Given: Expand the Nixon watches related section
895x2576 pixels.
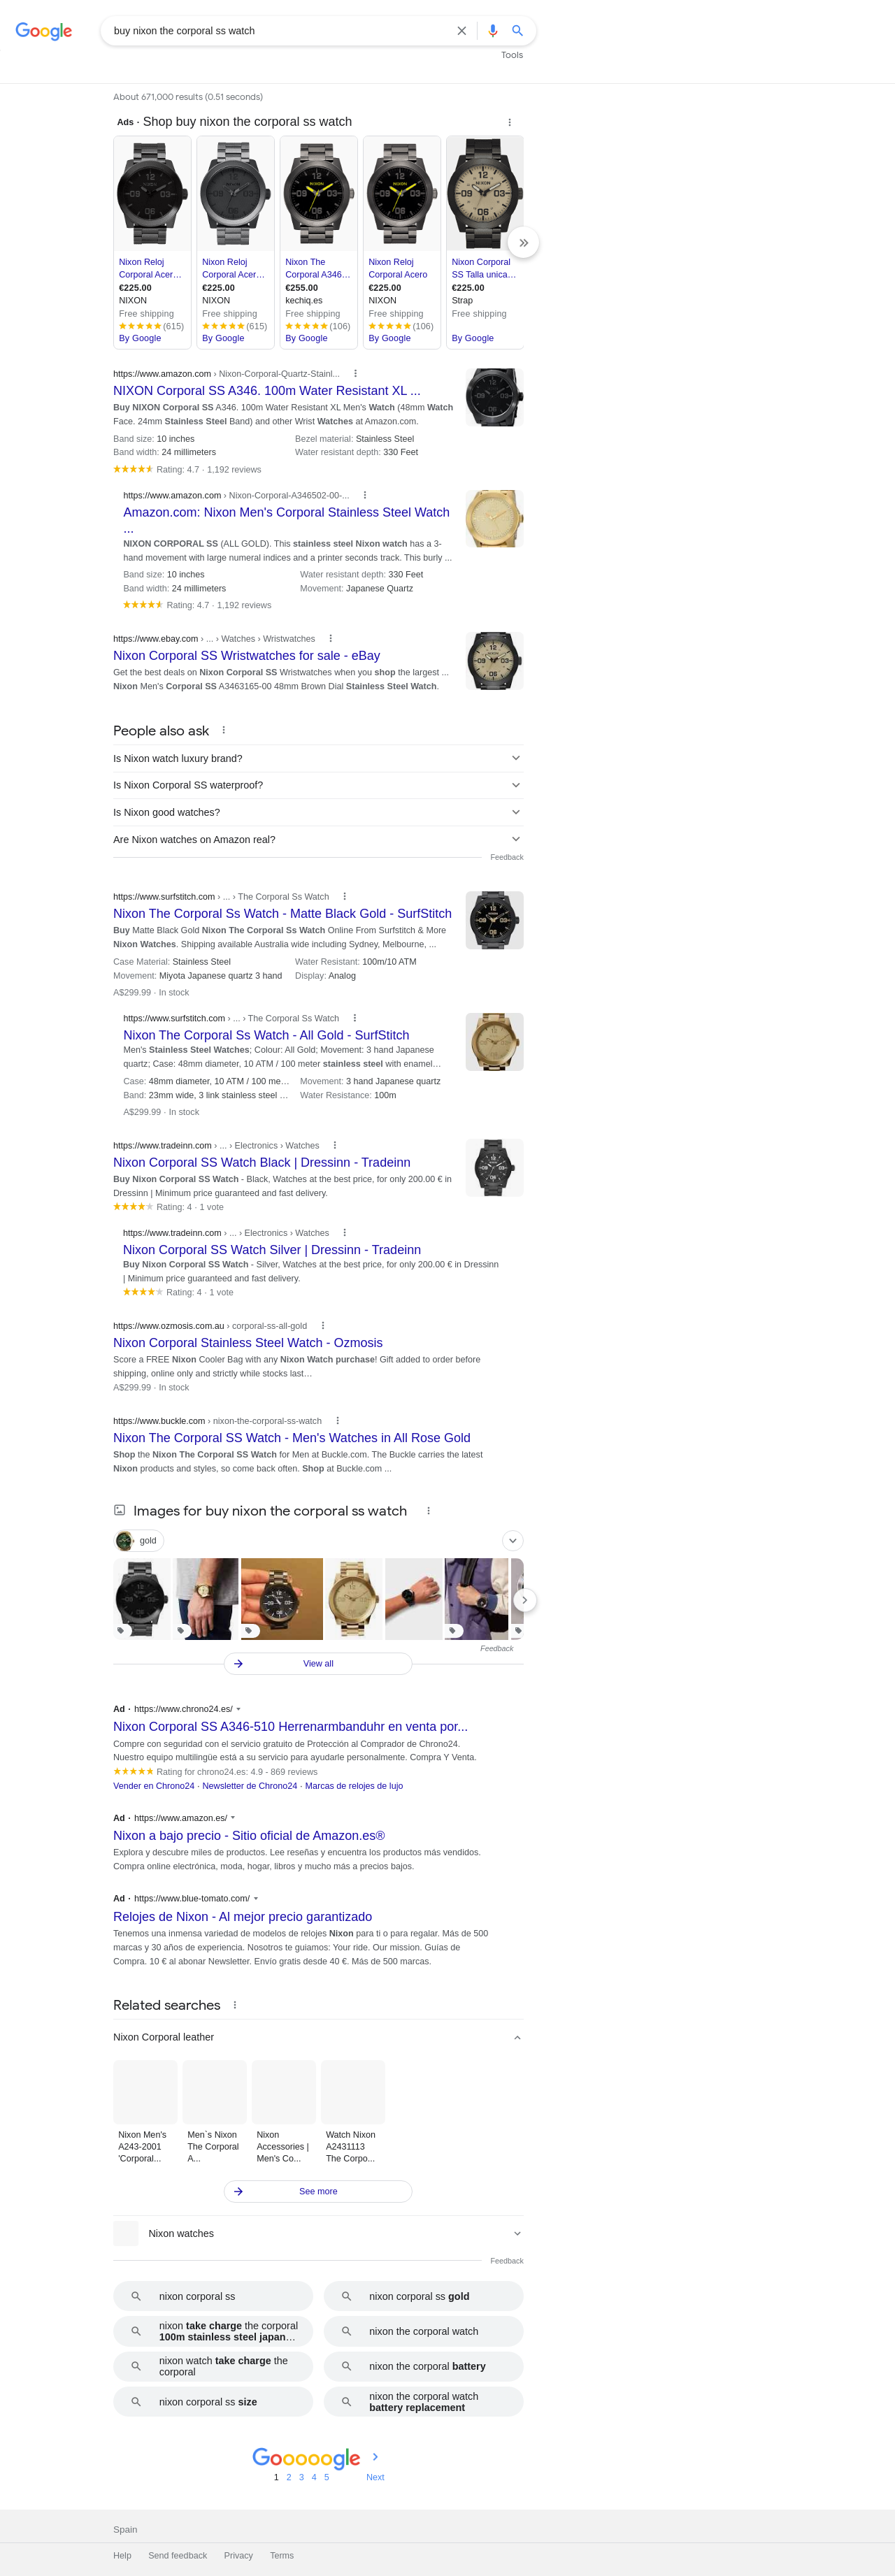Looking at the screenshot, I should pyautogui.click(x=318, y=2234).
